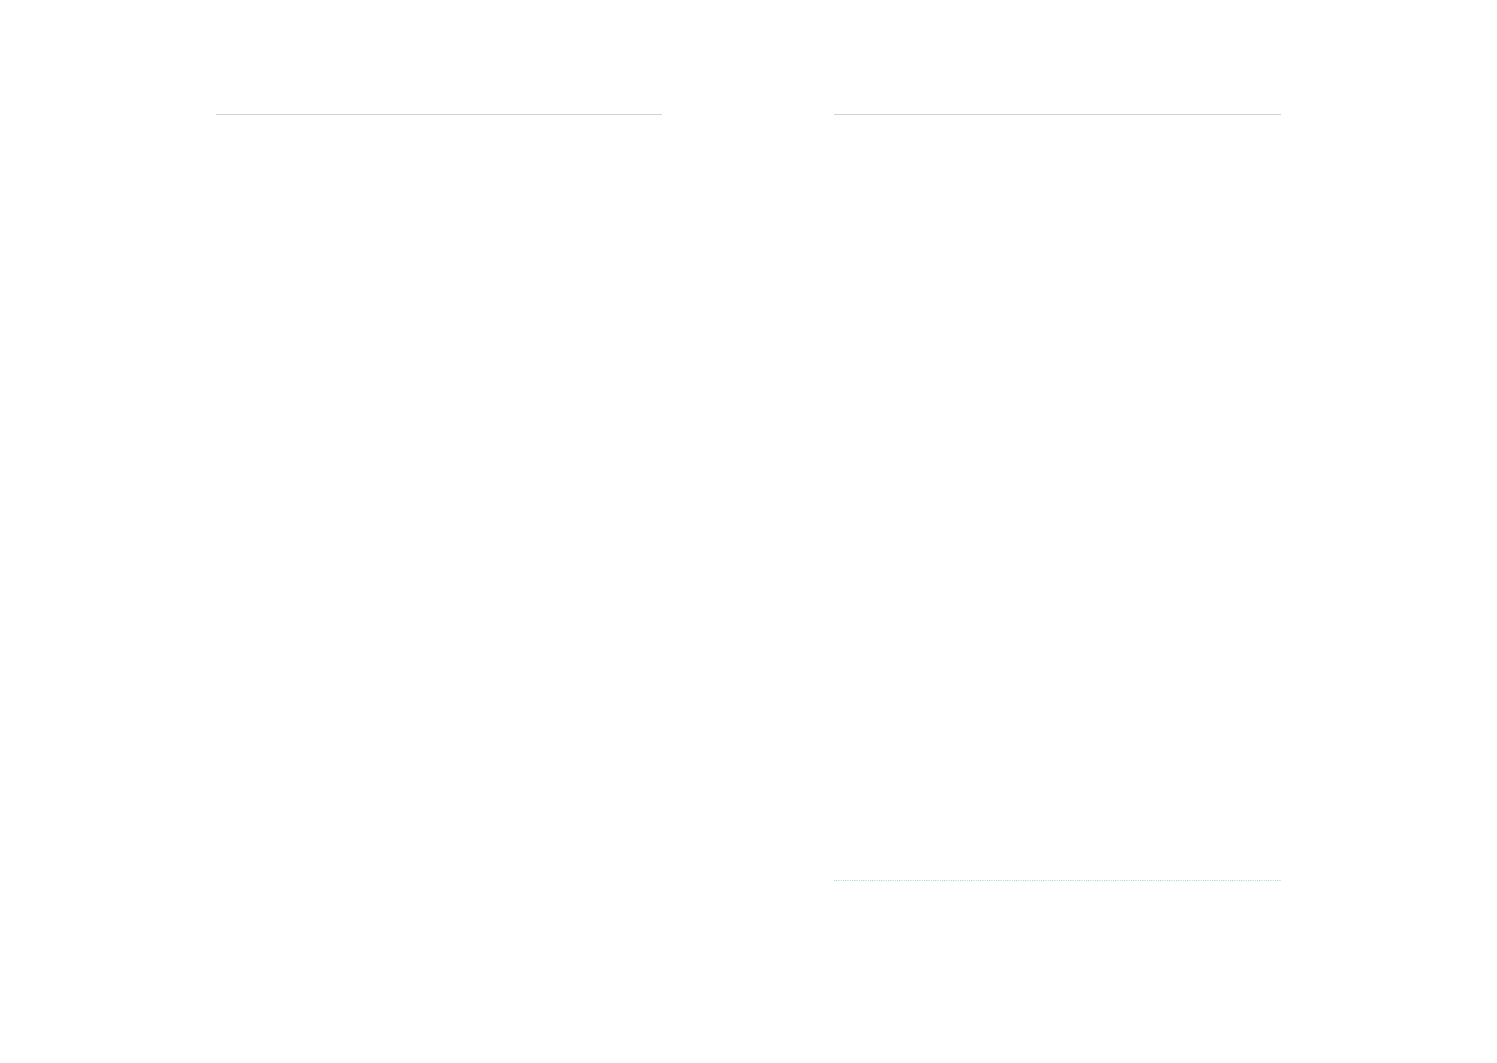Screen dimensions: 1497x1063
Task: Click inside the blank left page body
Action: [x=439, y=500]
